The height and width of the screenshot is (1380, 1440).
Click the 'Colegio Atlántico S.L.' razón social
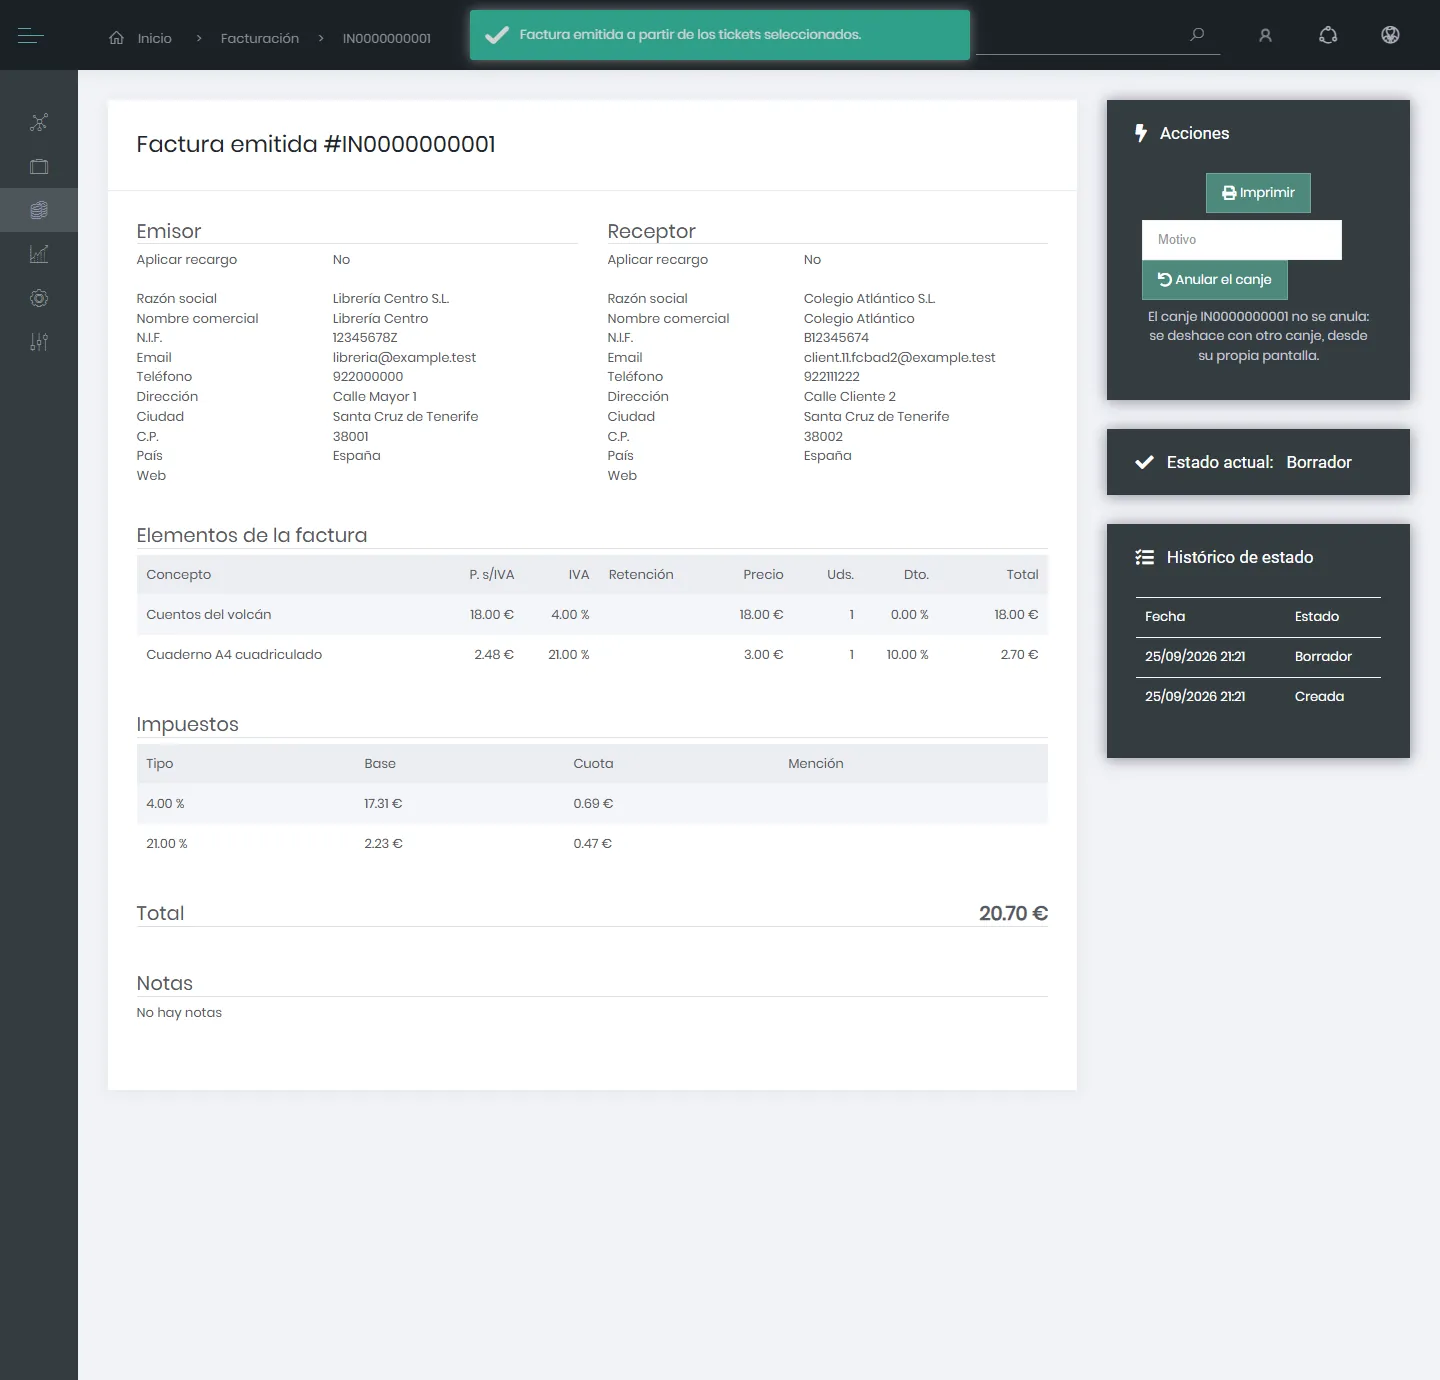click(870, 299)
